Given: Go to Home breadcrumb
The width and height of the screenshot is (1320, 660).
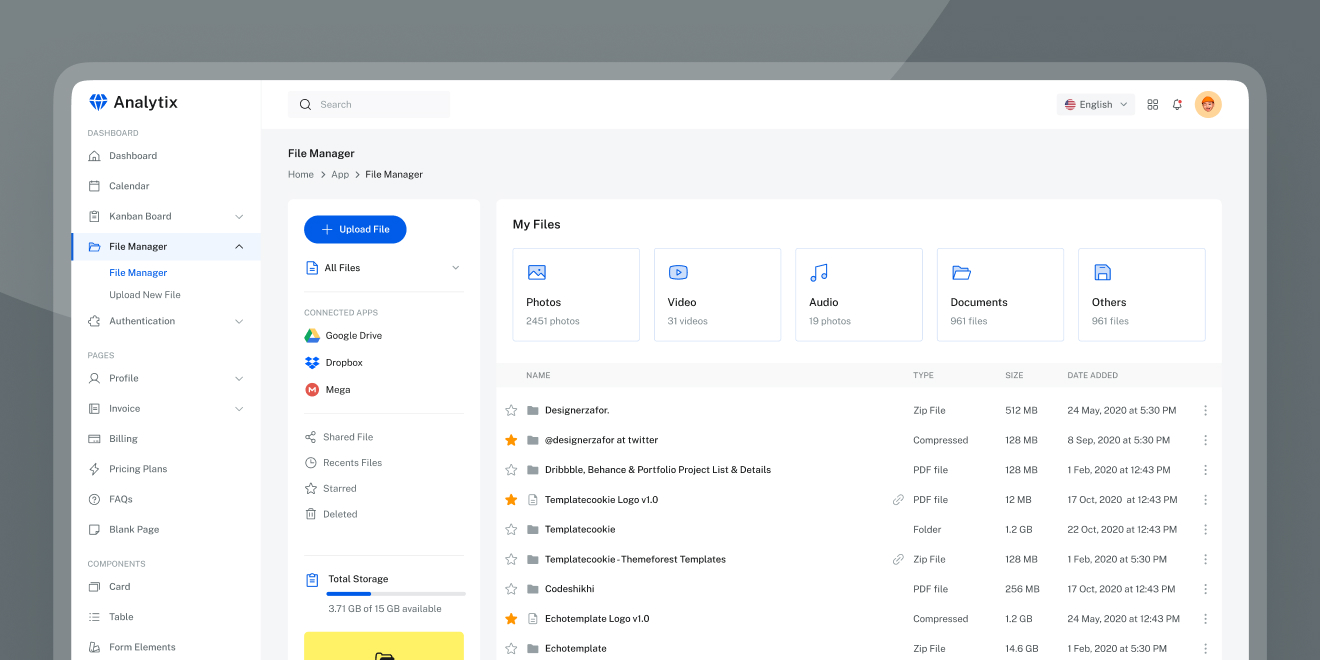Looking at the screenshot, I should point(301,174).
